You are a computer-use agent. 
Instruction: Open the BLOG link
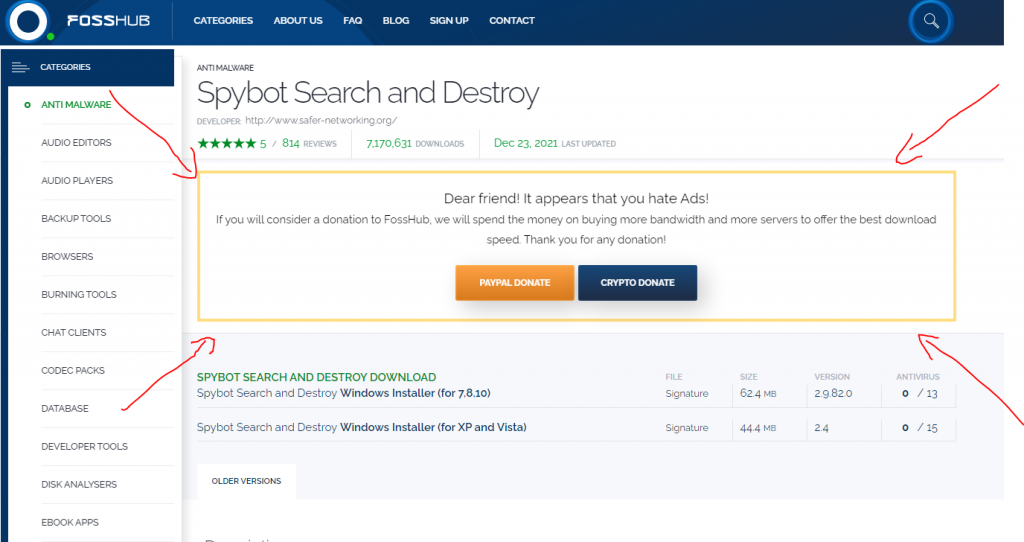[396, 21]
